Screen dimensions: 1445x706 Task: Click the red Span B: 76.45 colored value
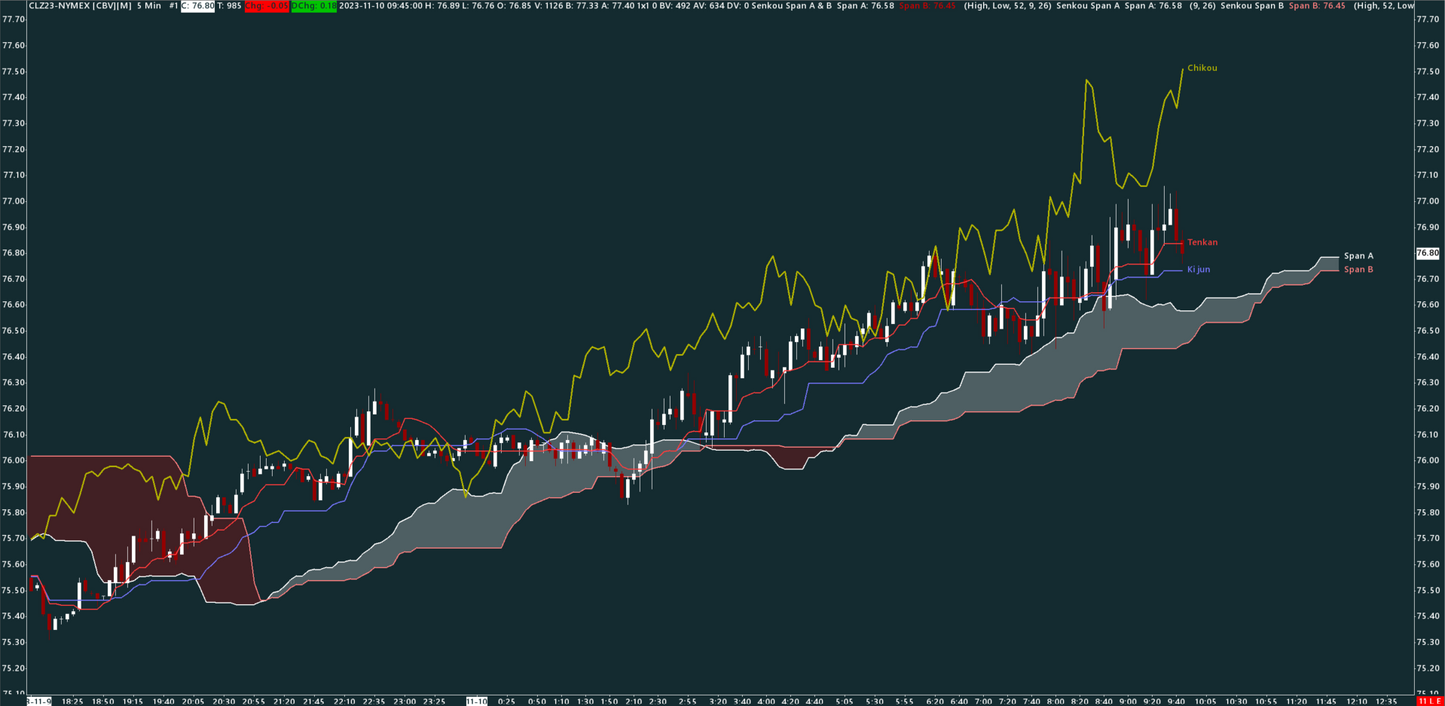coord(928,6)
